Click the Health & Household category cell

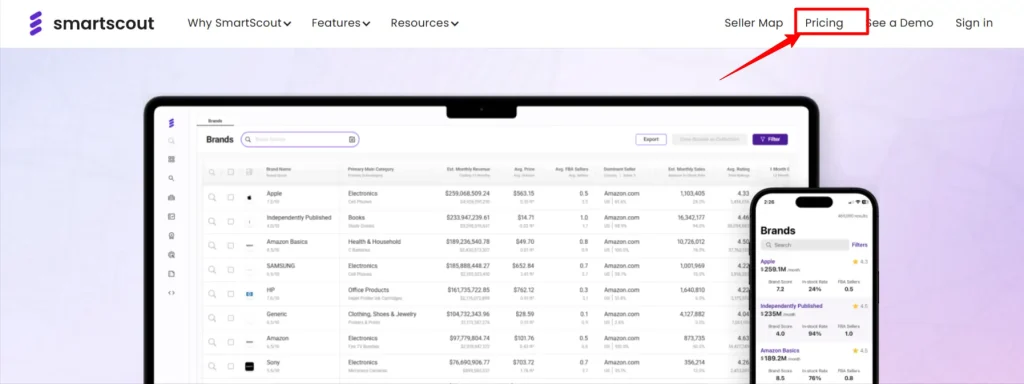tap(374, 242)
